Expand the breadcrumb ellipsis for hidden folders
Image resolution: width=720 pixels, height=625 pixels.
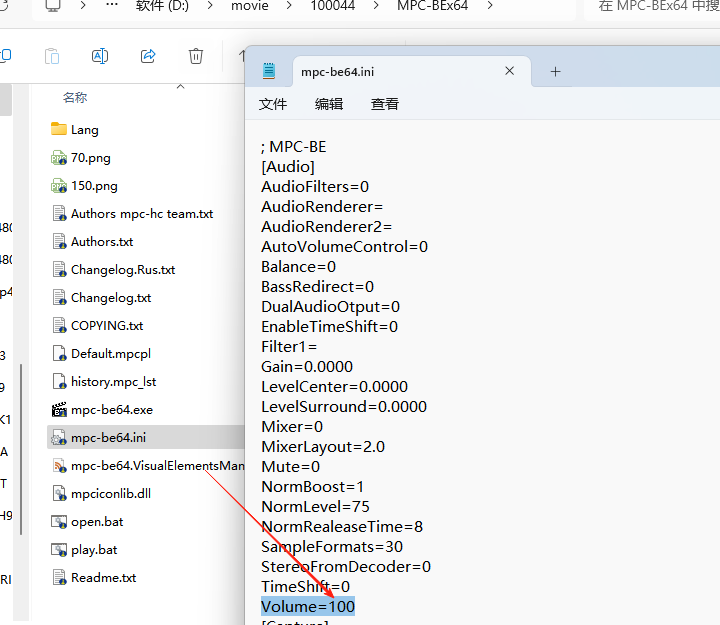pos(111,7)
